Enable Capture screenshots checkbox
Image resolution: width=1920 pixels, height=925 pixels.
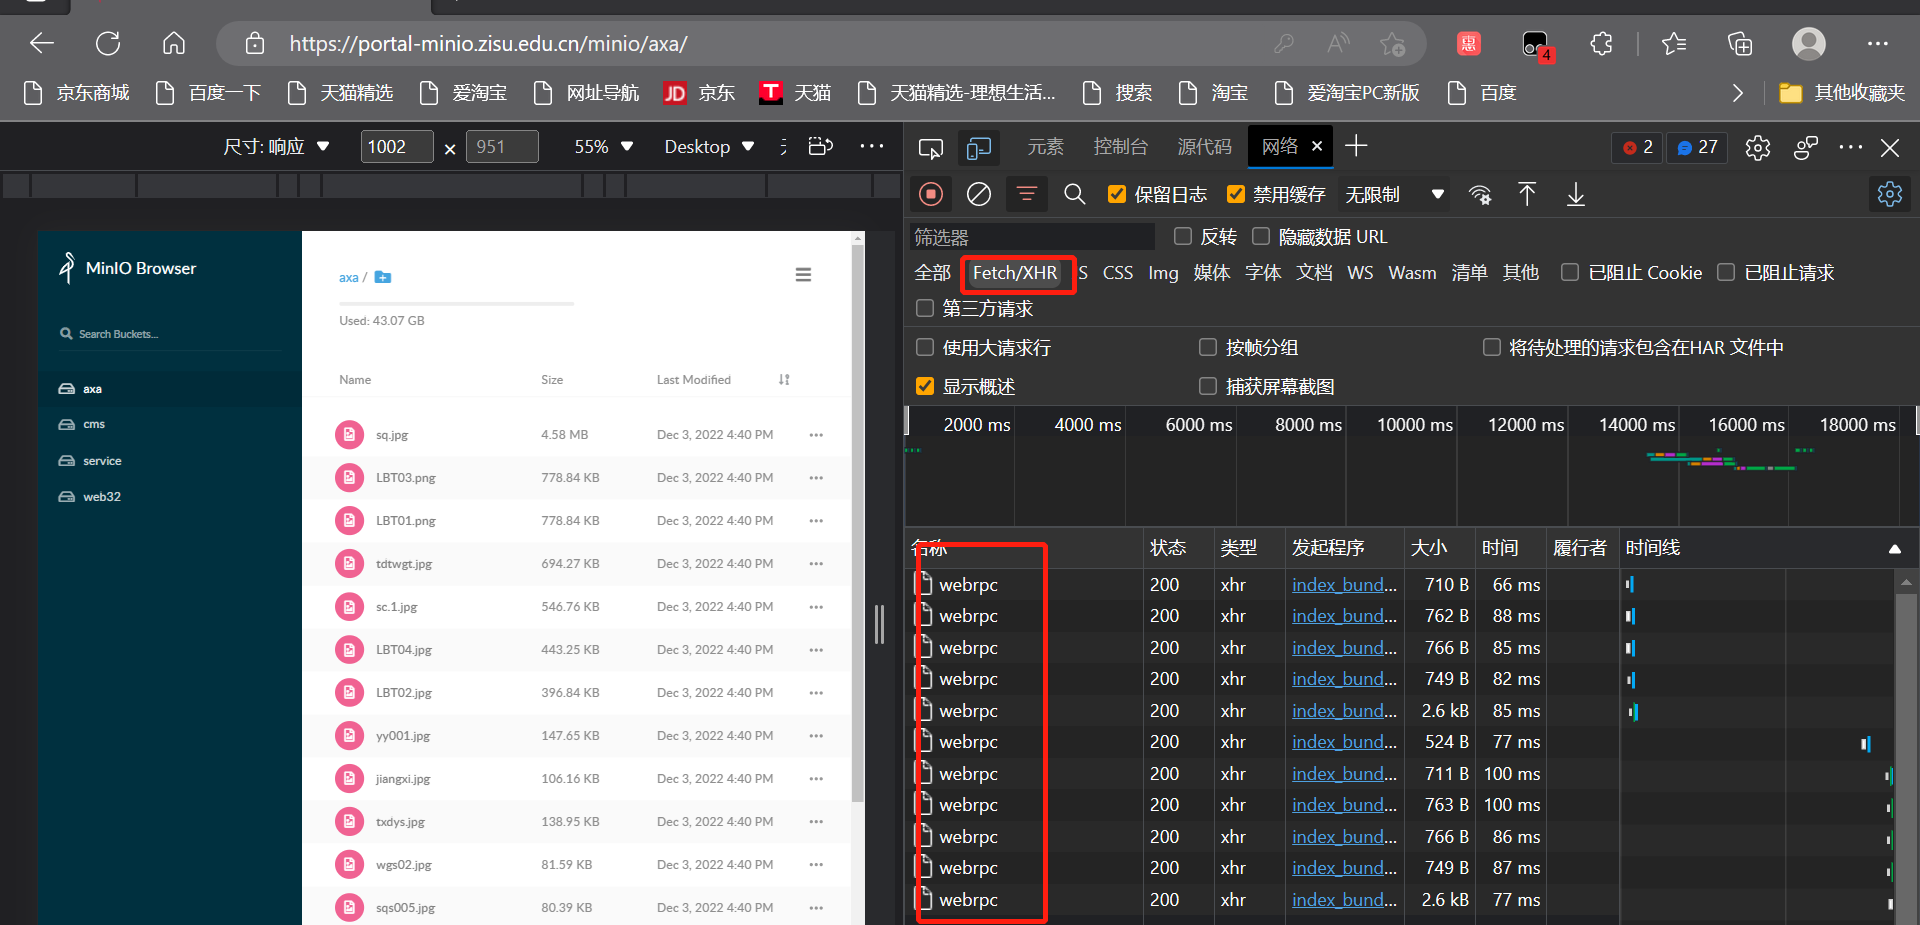pyautogui.click(x=1208, y=386)
